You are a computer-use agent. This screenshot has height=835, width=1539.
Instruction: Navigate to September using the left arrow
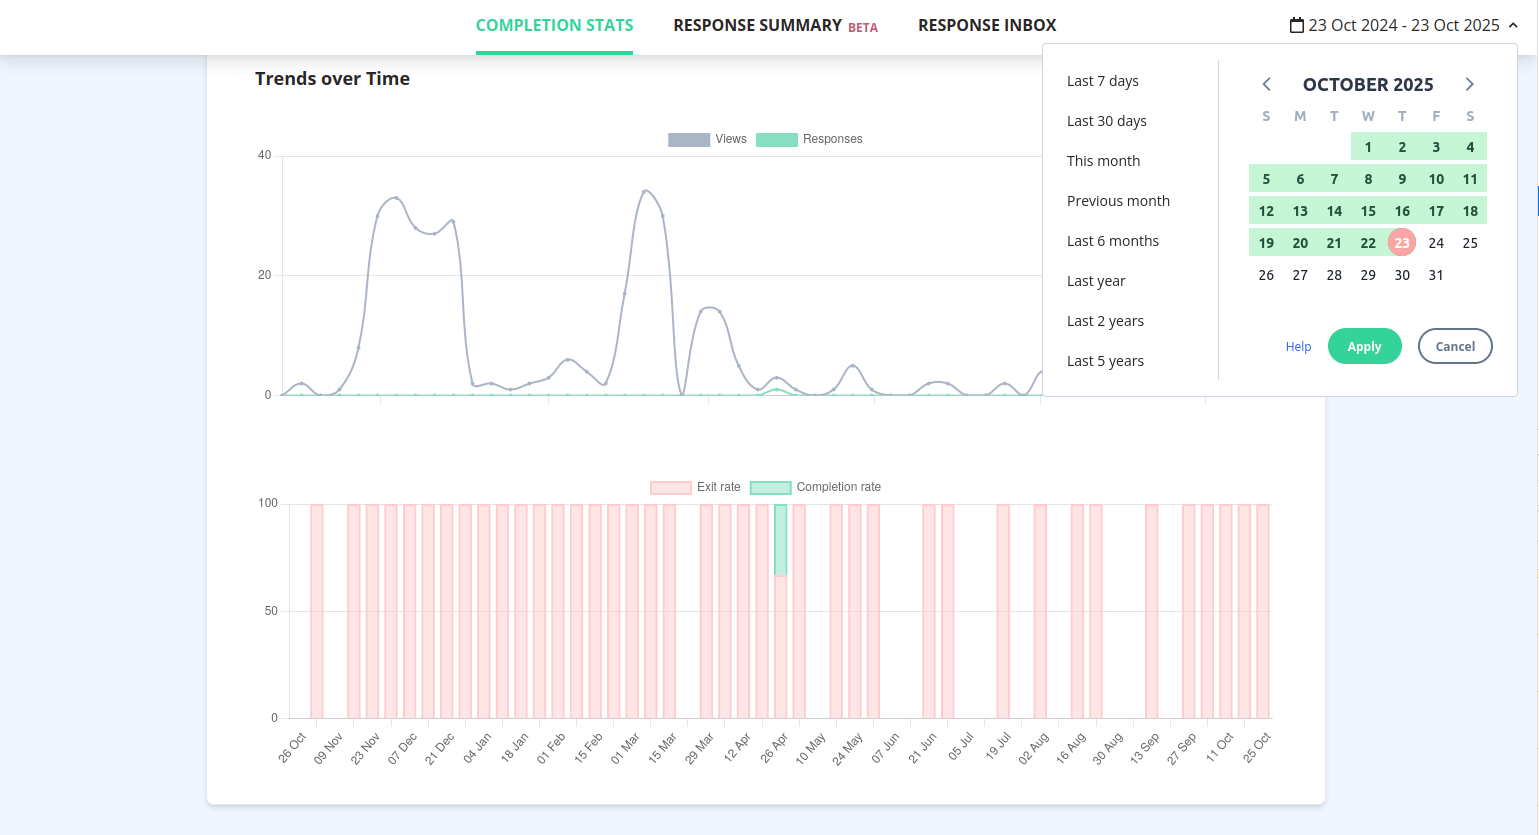1266,84
